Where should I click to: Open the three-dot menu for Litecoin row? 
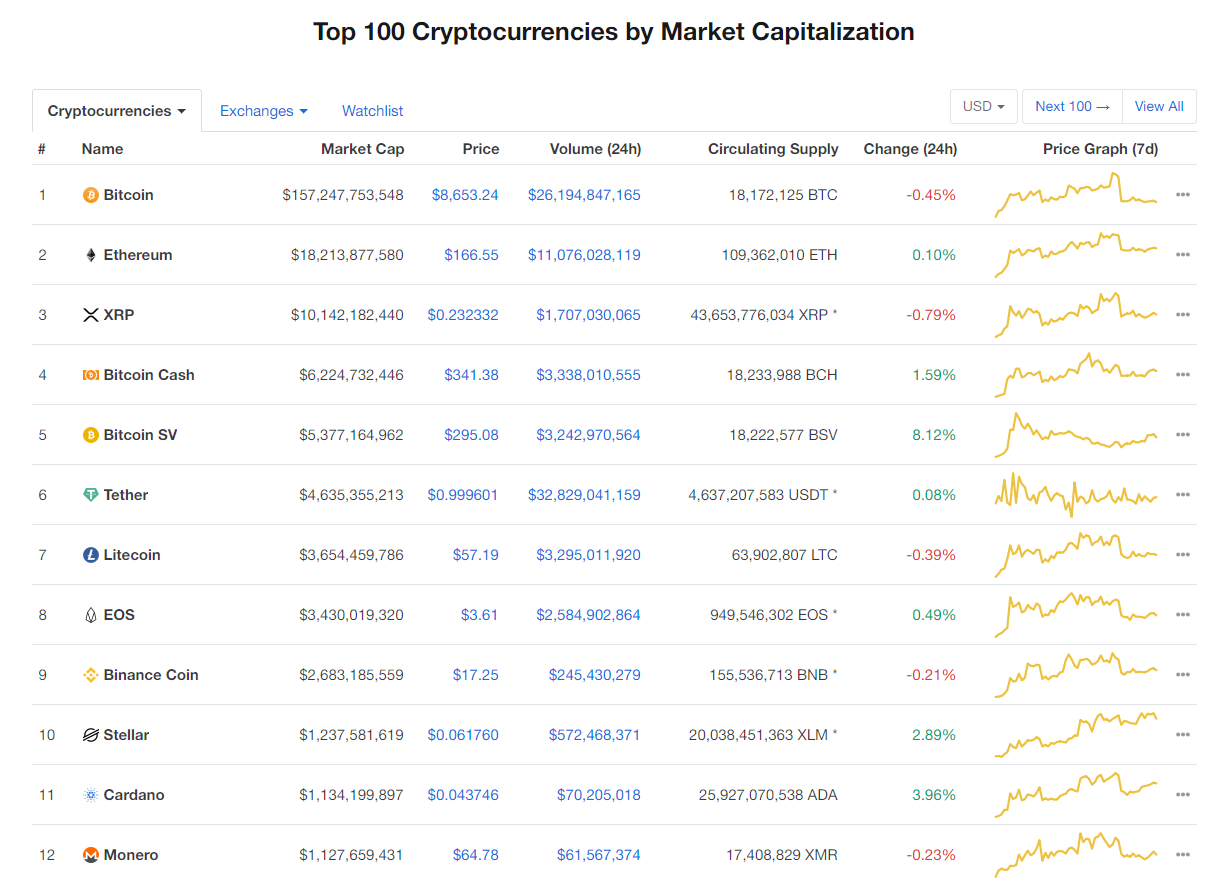pos(1183,555)
